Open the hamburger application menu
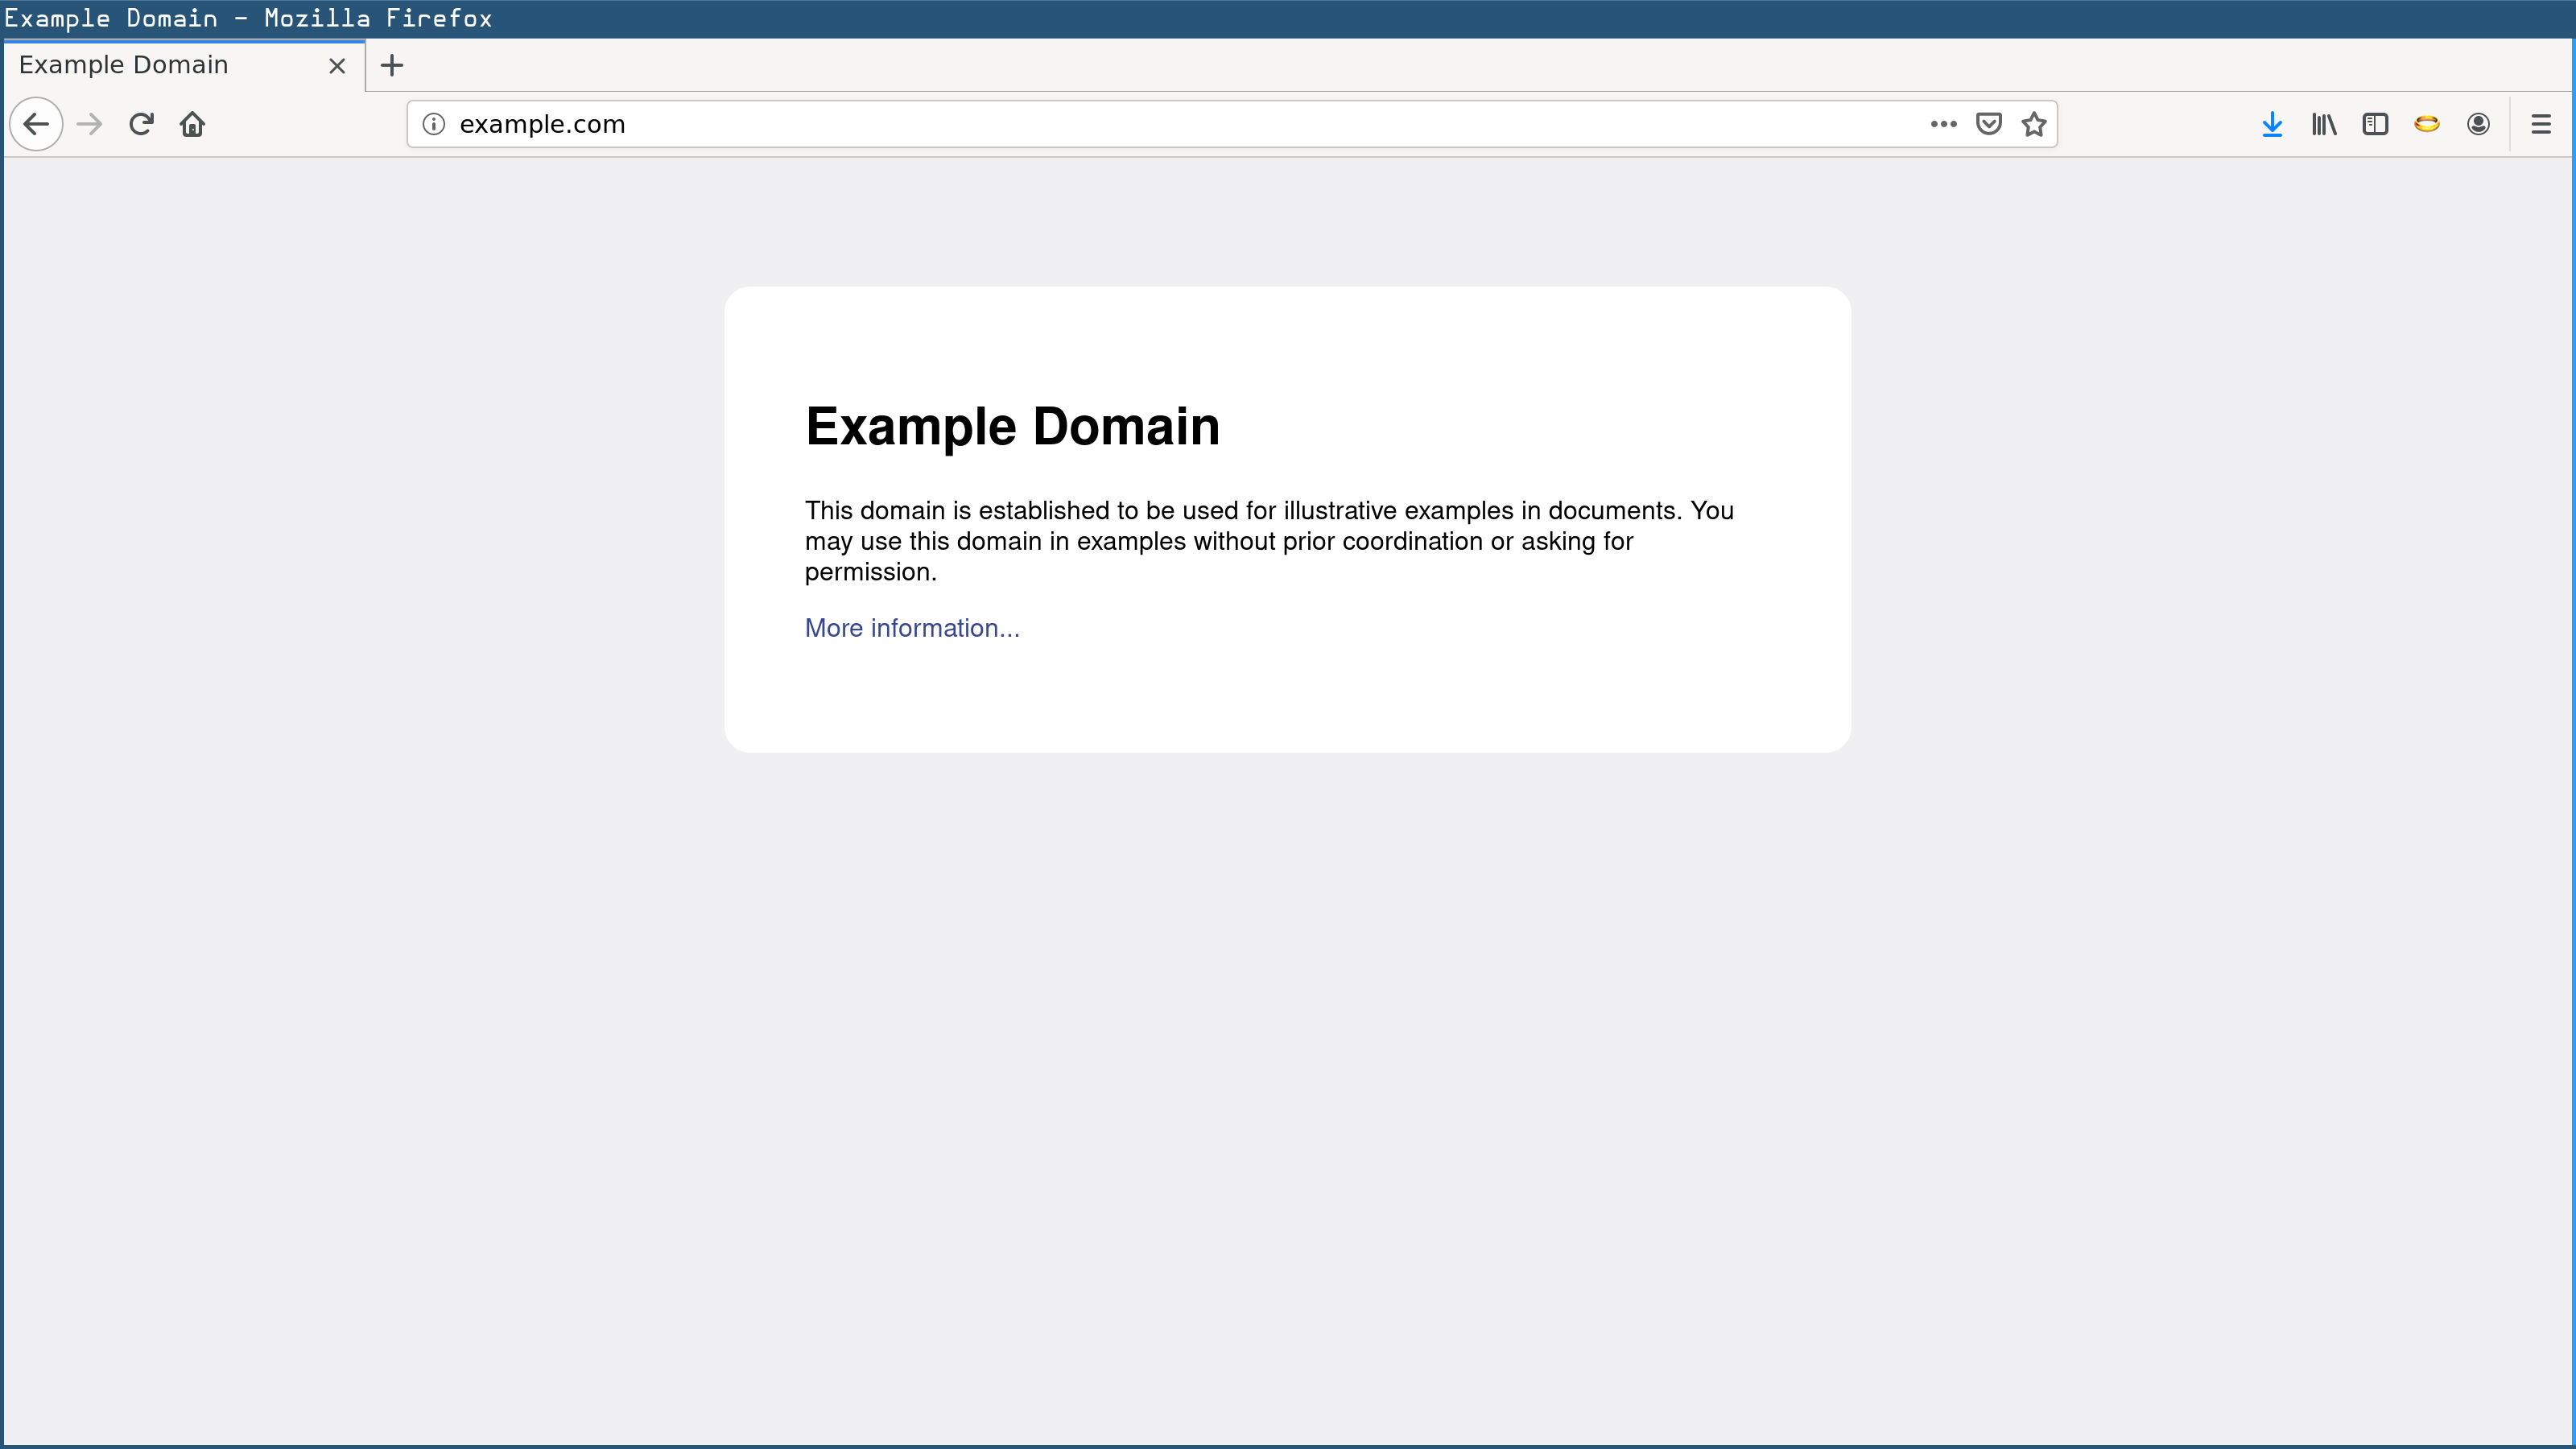The image size is (2576, 1449). coord(2540,124)
